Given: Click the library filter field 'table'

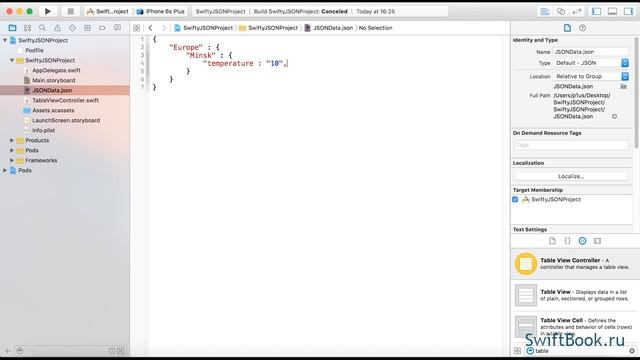Looking at the screenshot, I should click(x=582, y=351).
